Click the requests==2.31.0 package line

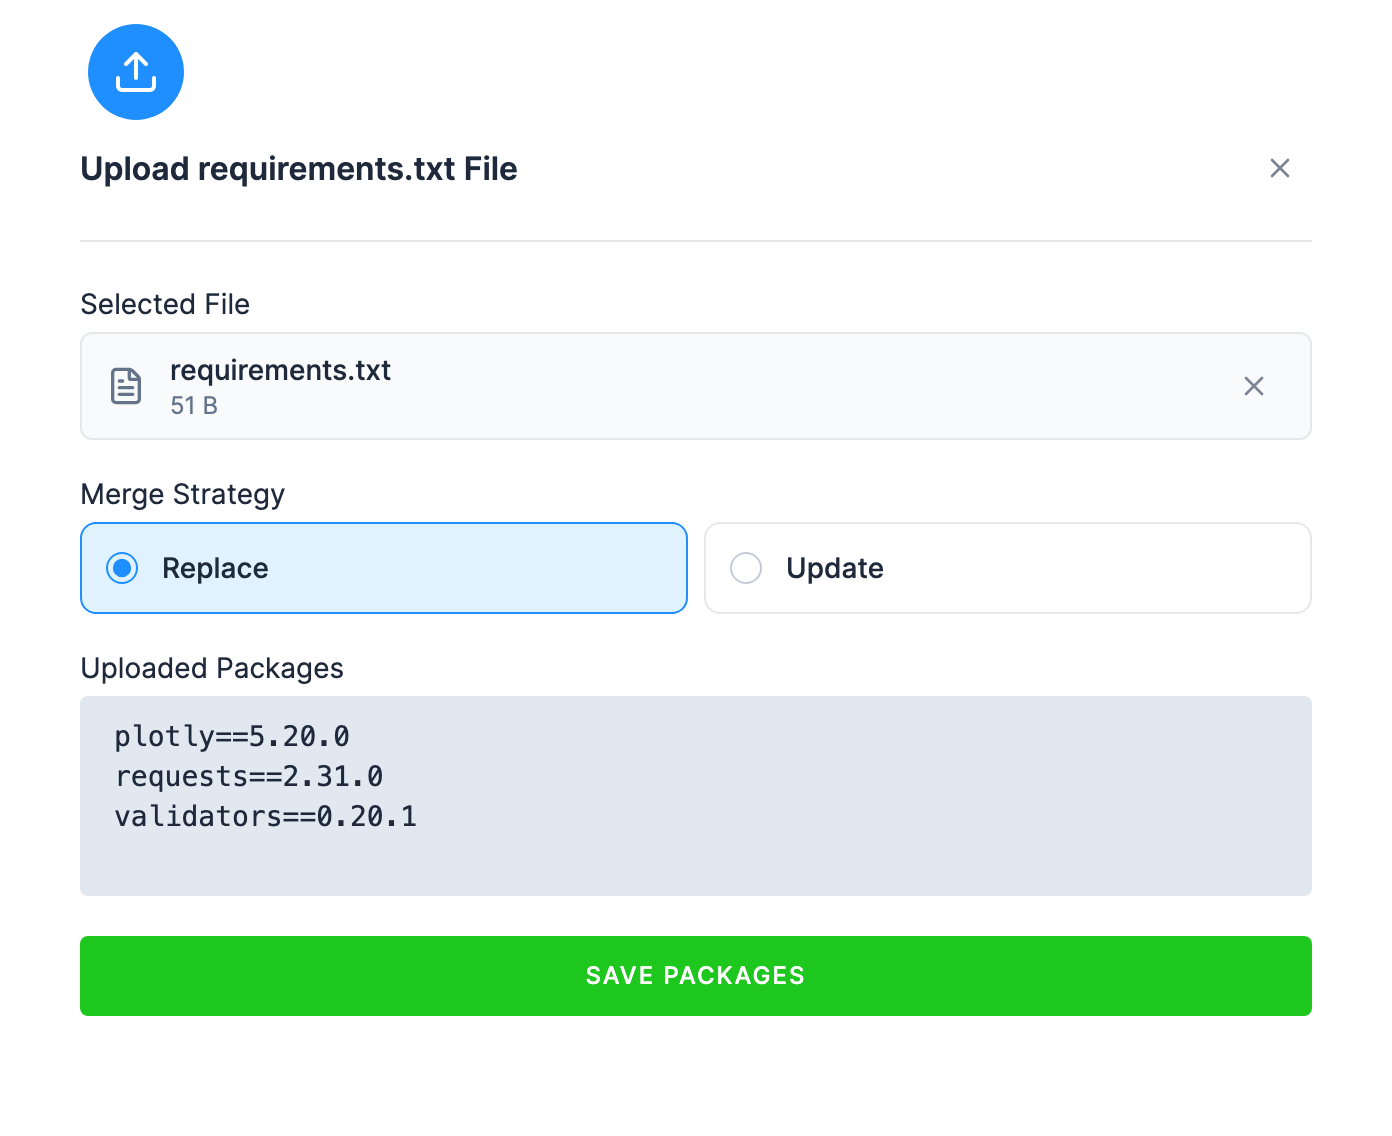(x=249, y=777)
